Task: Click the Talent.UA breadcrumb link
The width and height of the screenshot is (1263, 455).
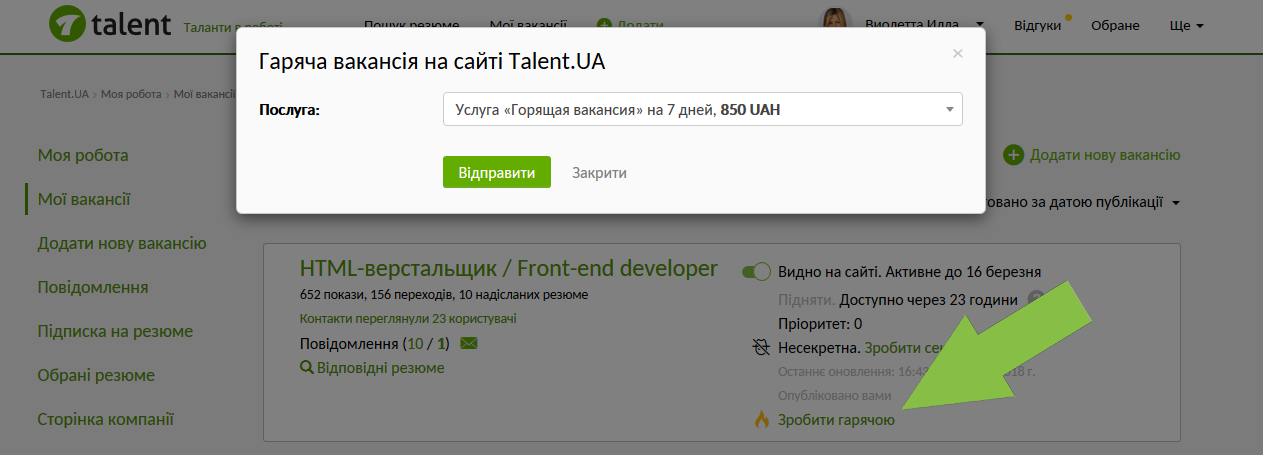Action: (65, 94)
